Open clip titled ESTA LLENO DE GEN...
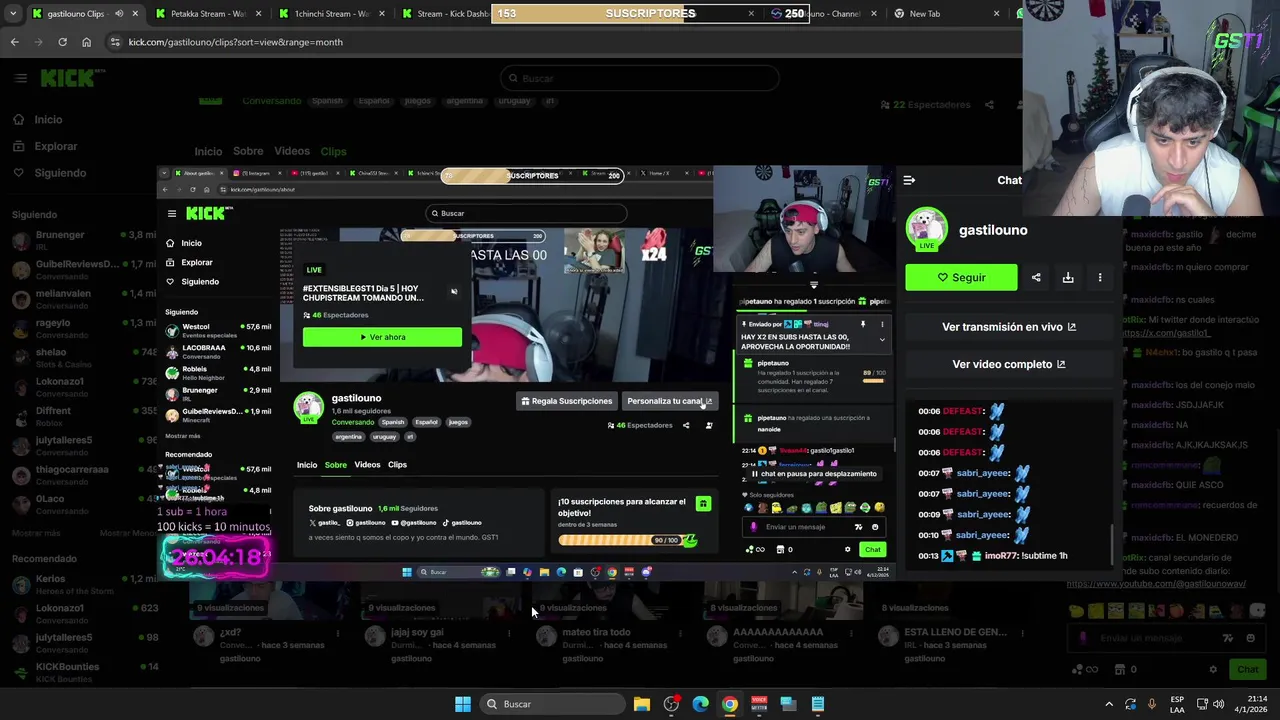Screen dimensions: 1280x720 (955, 632)
